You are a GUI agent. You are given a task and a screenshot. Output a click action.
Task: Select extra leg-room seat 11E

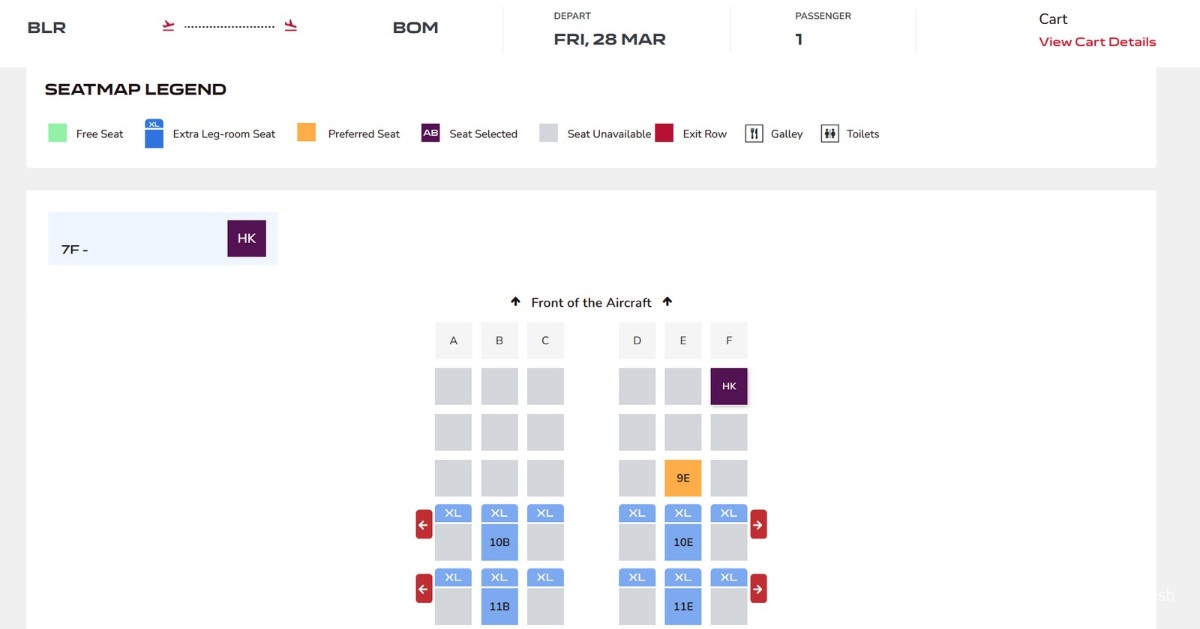click(x=683, y=597)
